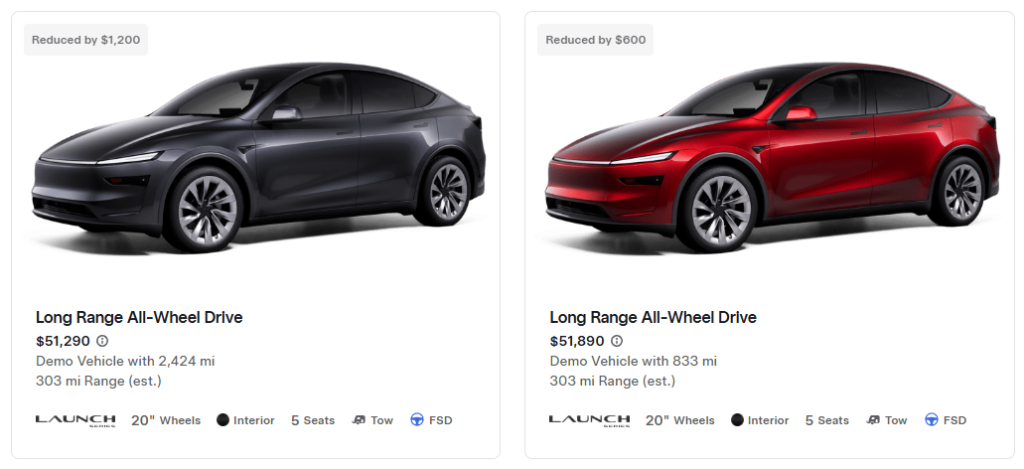1024x469 pixels.
Task: Click 'Demo Vehicle with 833 mi' text
Action: click(633, 361)
